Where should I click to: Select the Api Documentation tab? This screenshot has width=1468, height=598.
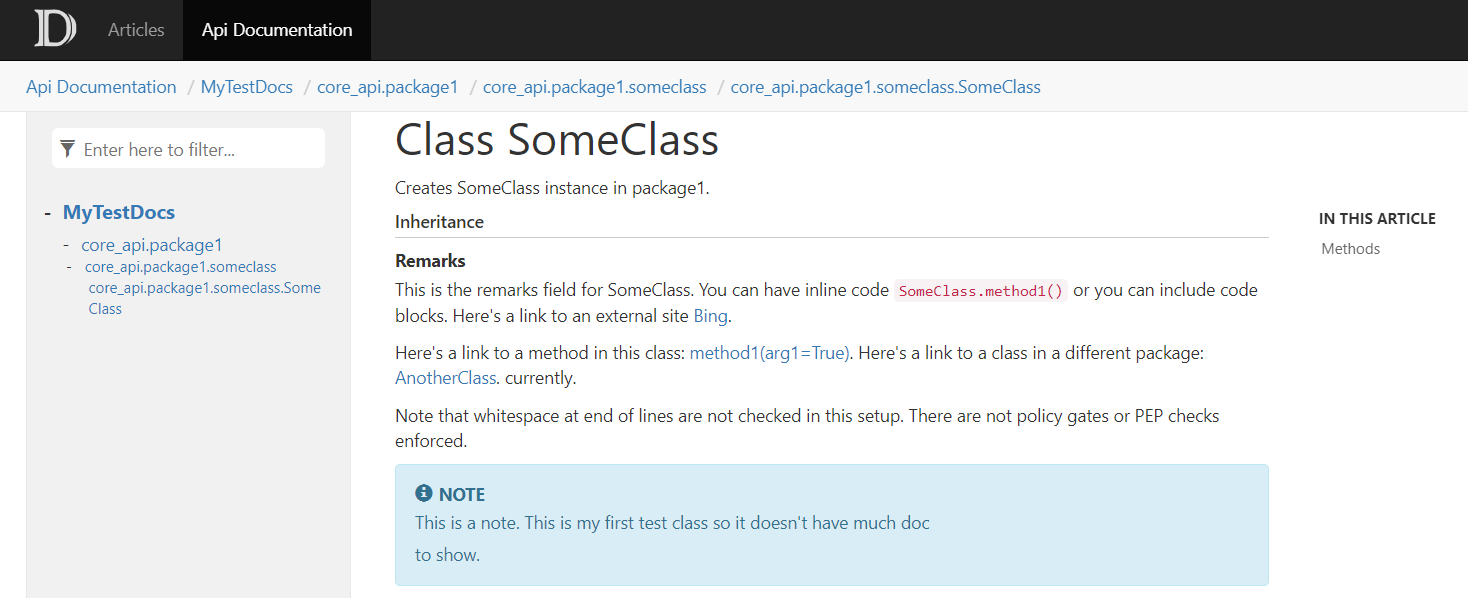coord(277,30)
